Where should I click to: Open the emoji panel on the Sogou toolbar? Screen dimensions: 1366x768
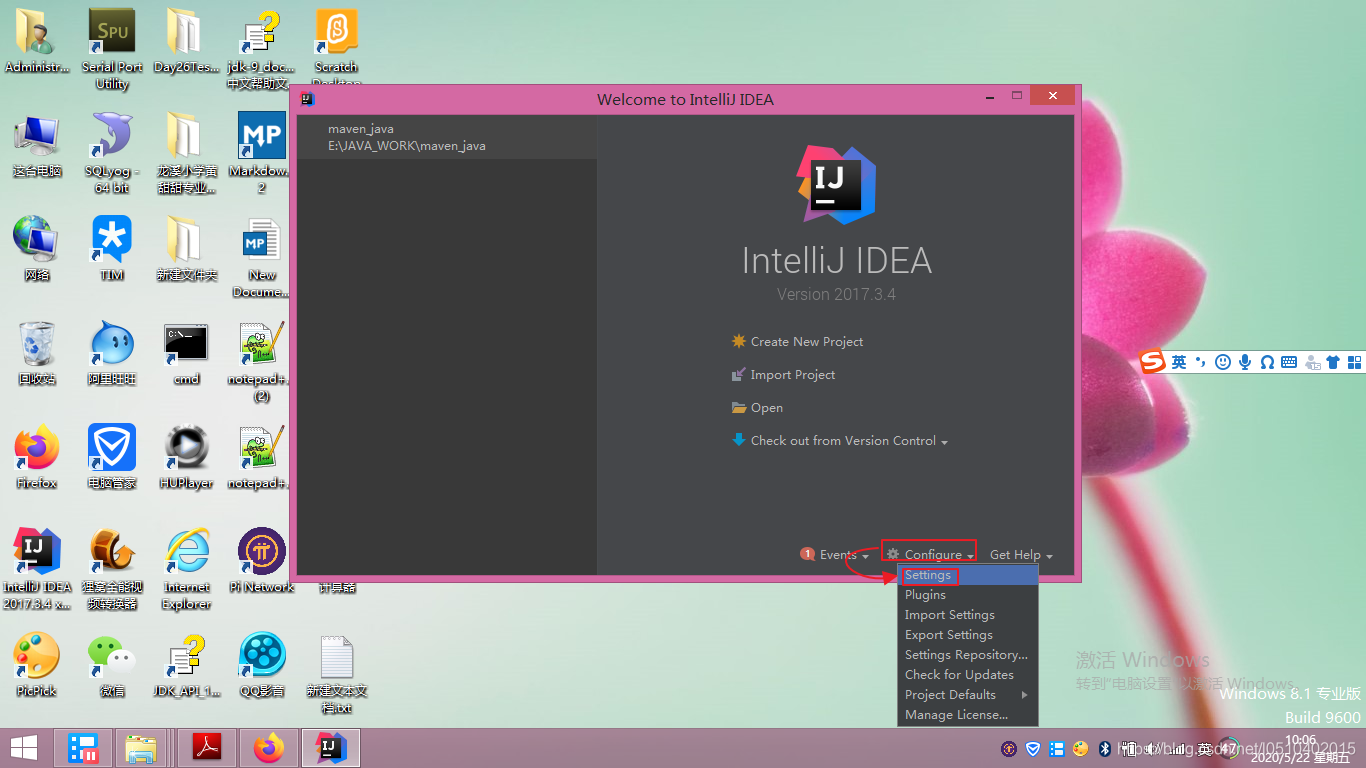(1222, 362)
